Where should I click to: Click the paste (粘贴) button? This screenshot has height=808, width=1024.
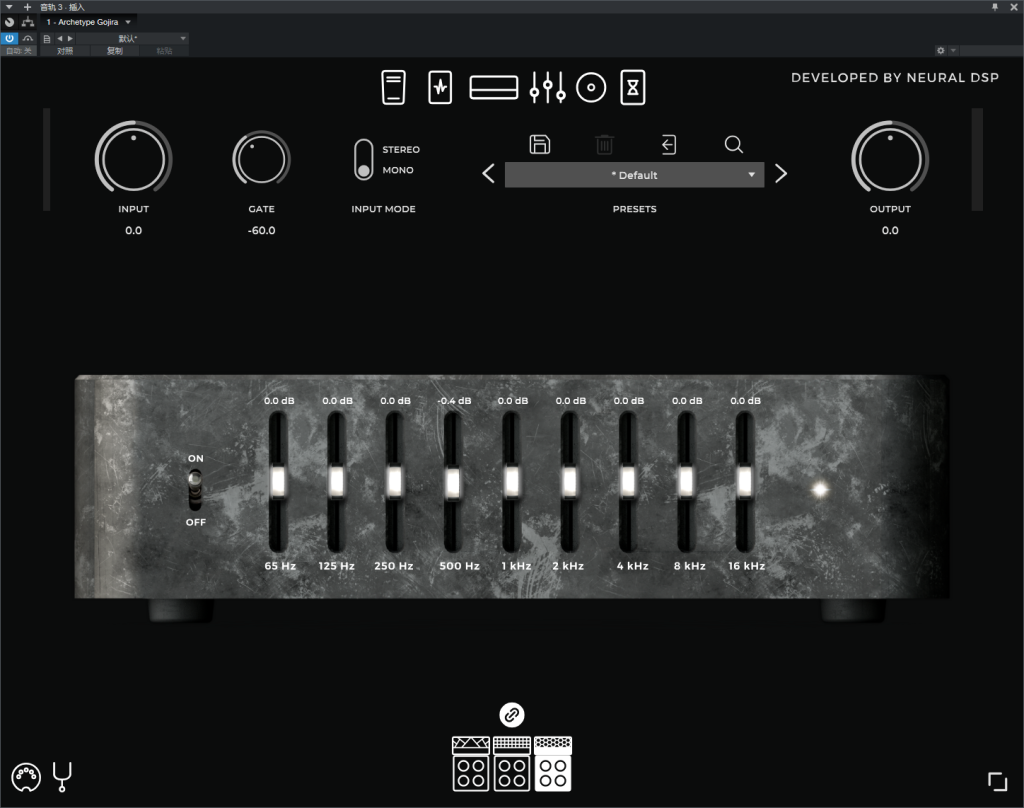point(164,50)
